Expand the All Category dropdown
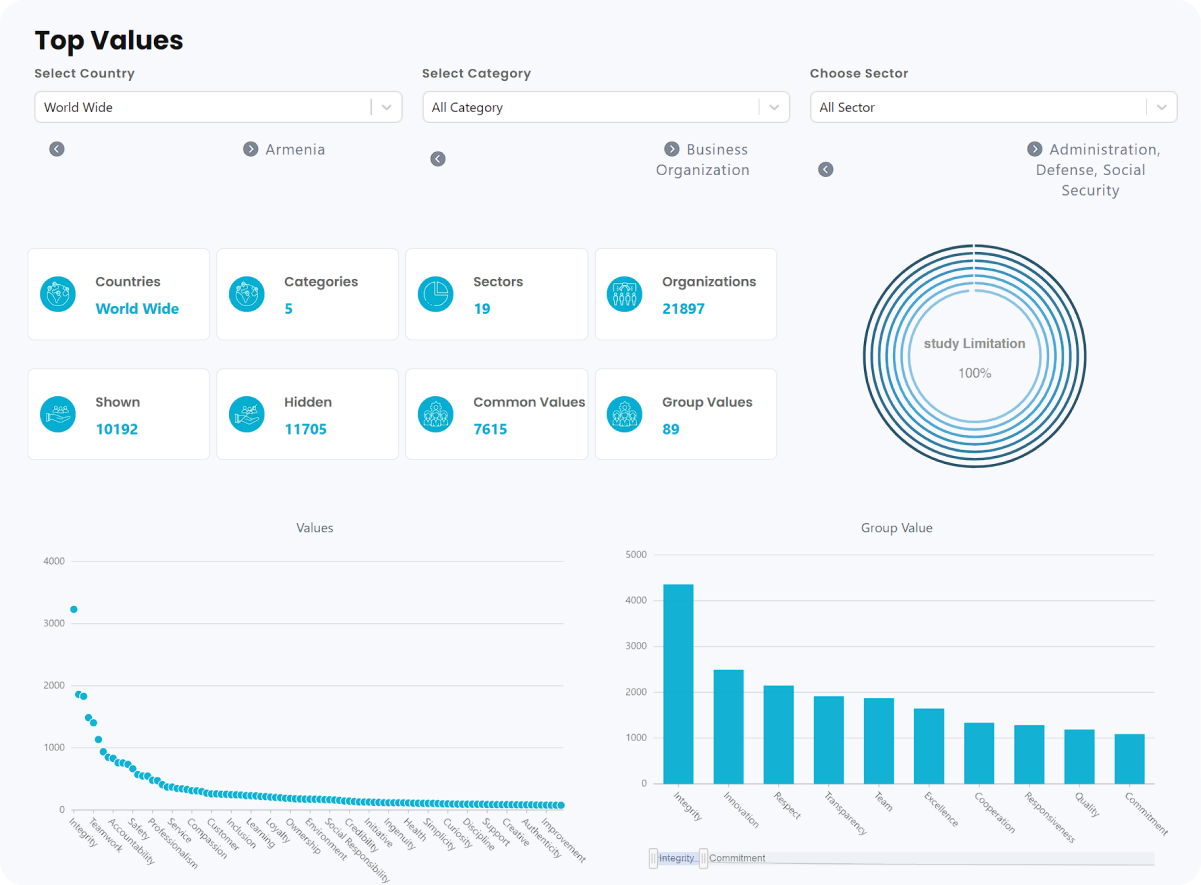The height and width of the screenshot is (885, 1201). click(774, 107)
